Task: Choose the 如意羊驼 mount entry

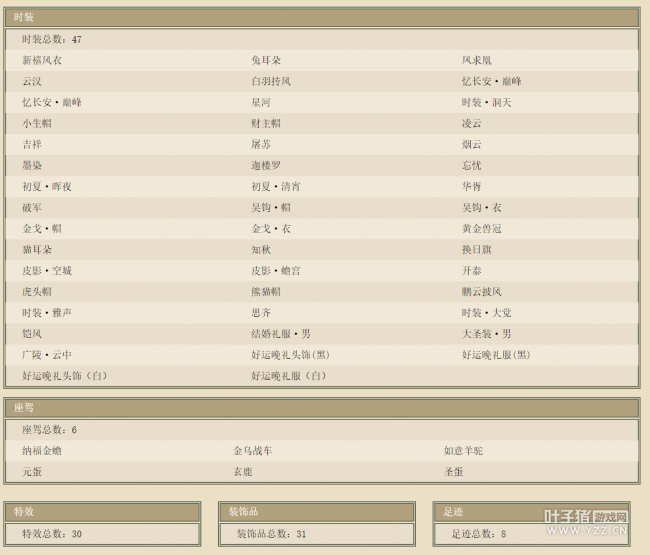Action: tap(464, 451)
